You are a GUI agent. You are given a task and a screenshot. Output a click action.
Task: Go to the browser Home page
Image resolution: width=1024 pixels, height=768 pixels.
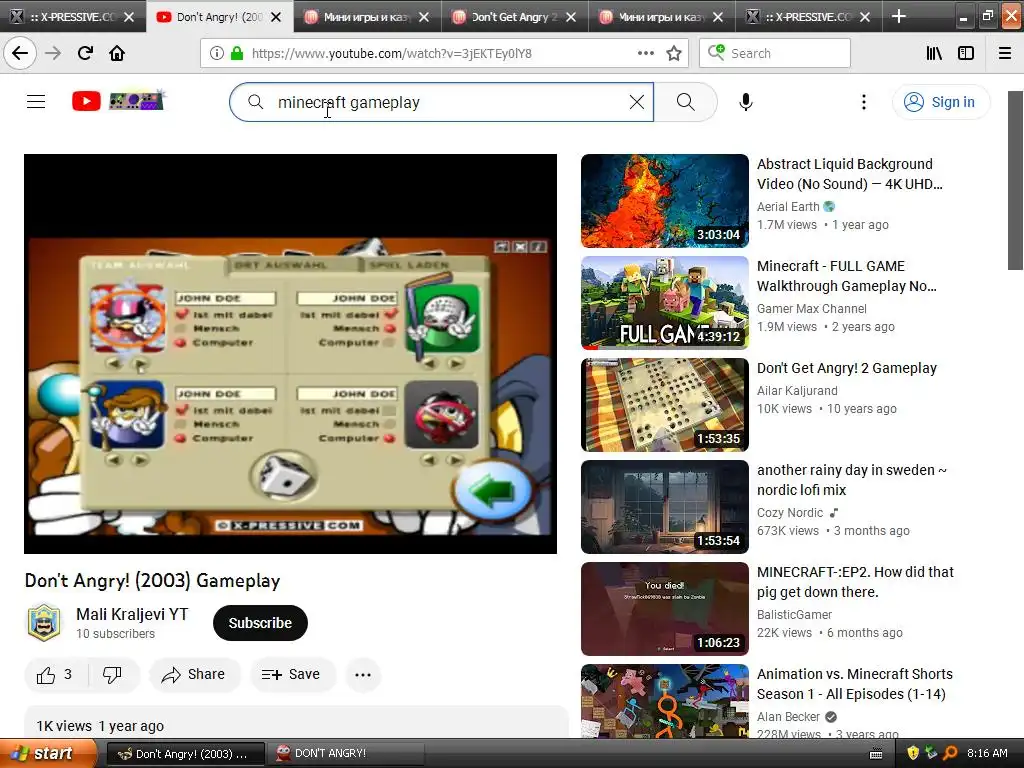coord(117,53)
